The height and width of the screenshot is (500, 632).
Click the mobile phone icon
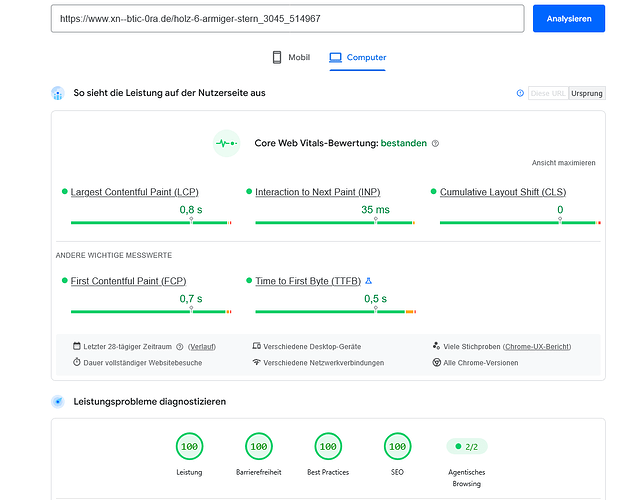pos(277,57)
